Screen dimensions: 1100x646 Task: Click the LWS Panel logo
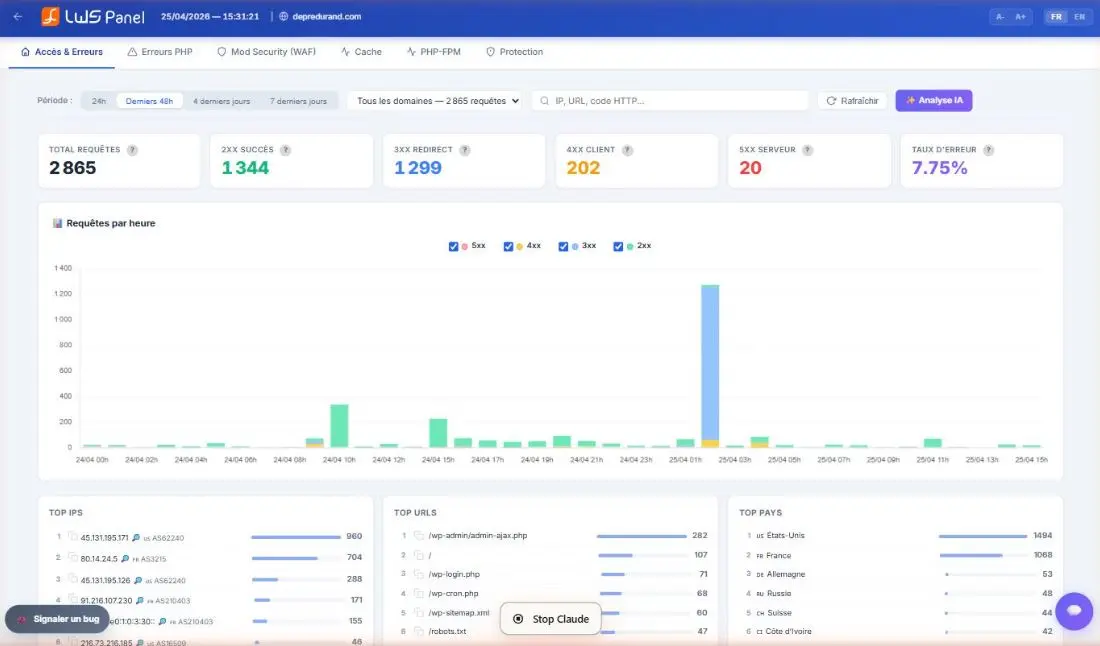pyautogui.click(x=93, y=16)
